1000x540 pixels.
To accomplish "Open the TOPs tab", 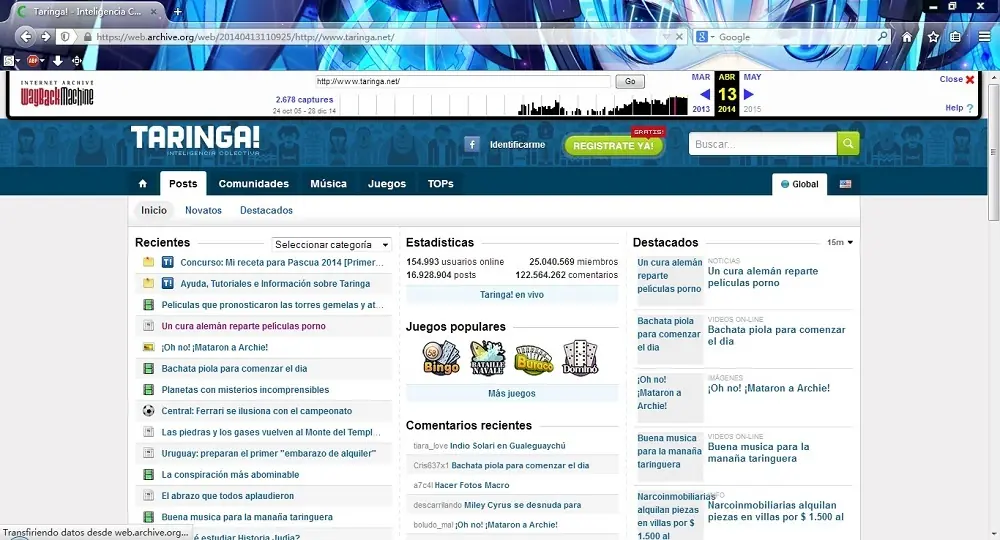I will [441, 184].
